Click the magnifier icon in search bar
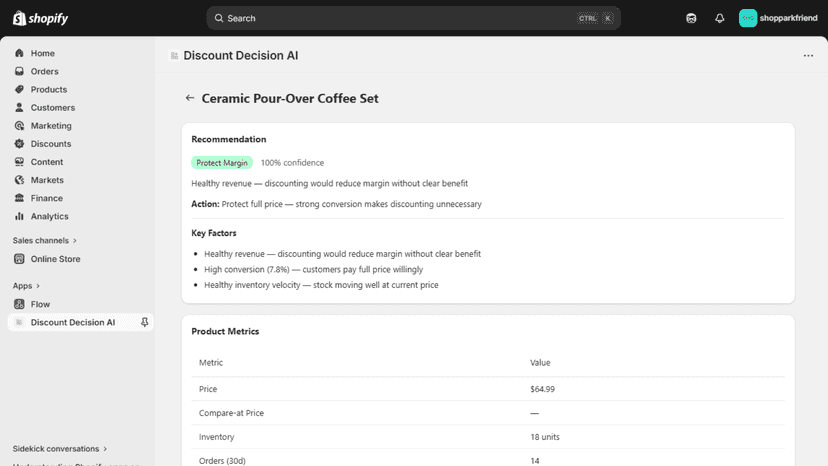The width and height of the screenshot is (828, 466). pyautogui.click(x=219, y=18)
